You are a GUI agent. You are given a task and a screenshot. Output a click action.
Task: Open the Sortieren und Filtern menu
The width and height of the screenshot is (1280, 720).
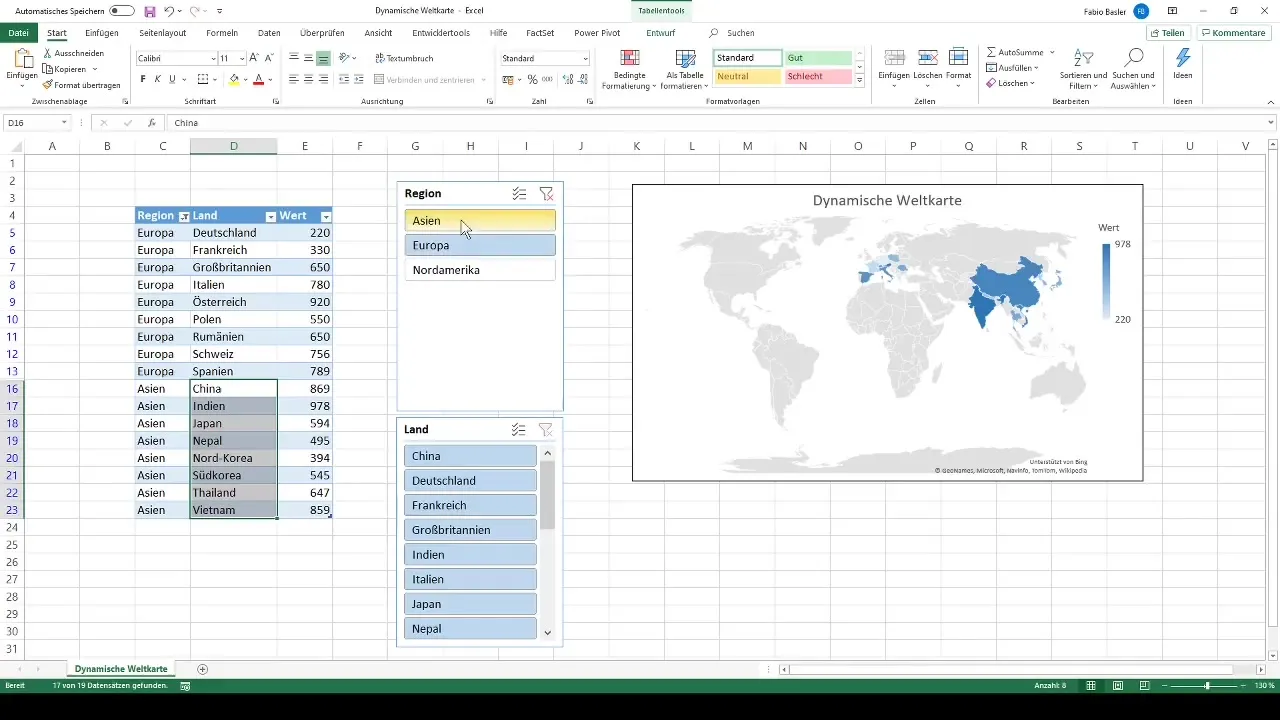pos(1085,68)
